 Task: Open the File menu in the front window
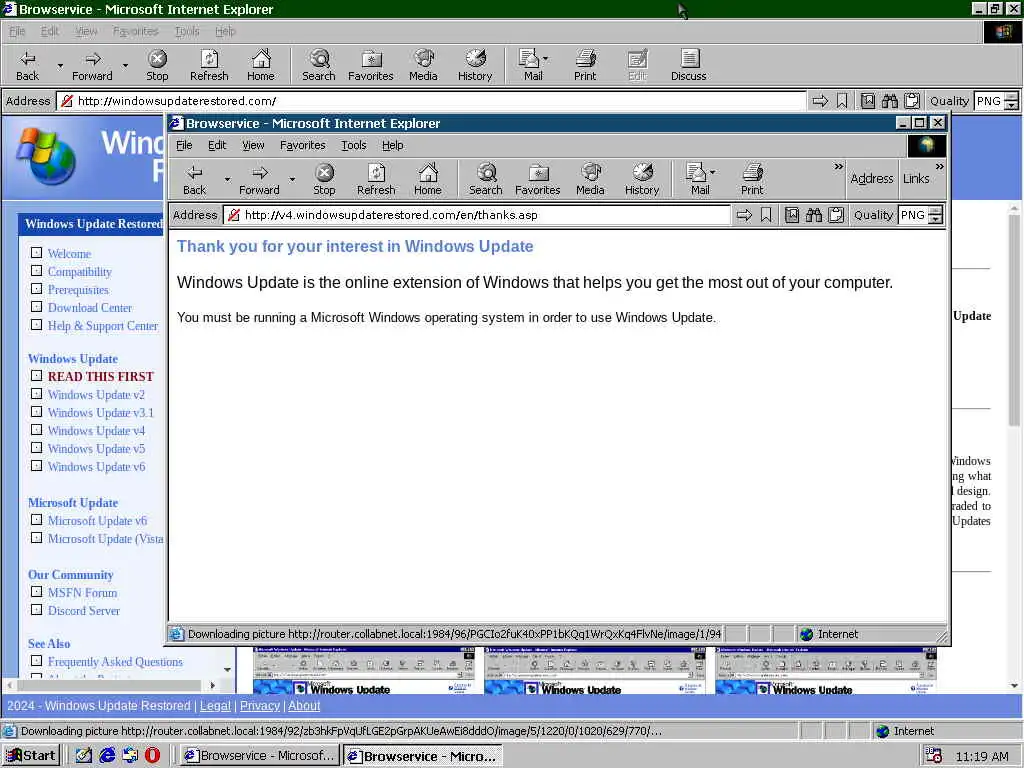184,145
